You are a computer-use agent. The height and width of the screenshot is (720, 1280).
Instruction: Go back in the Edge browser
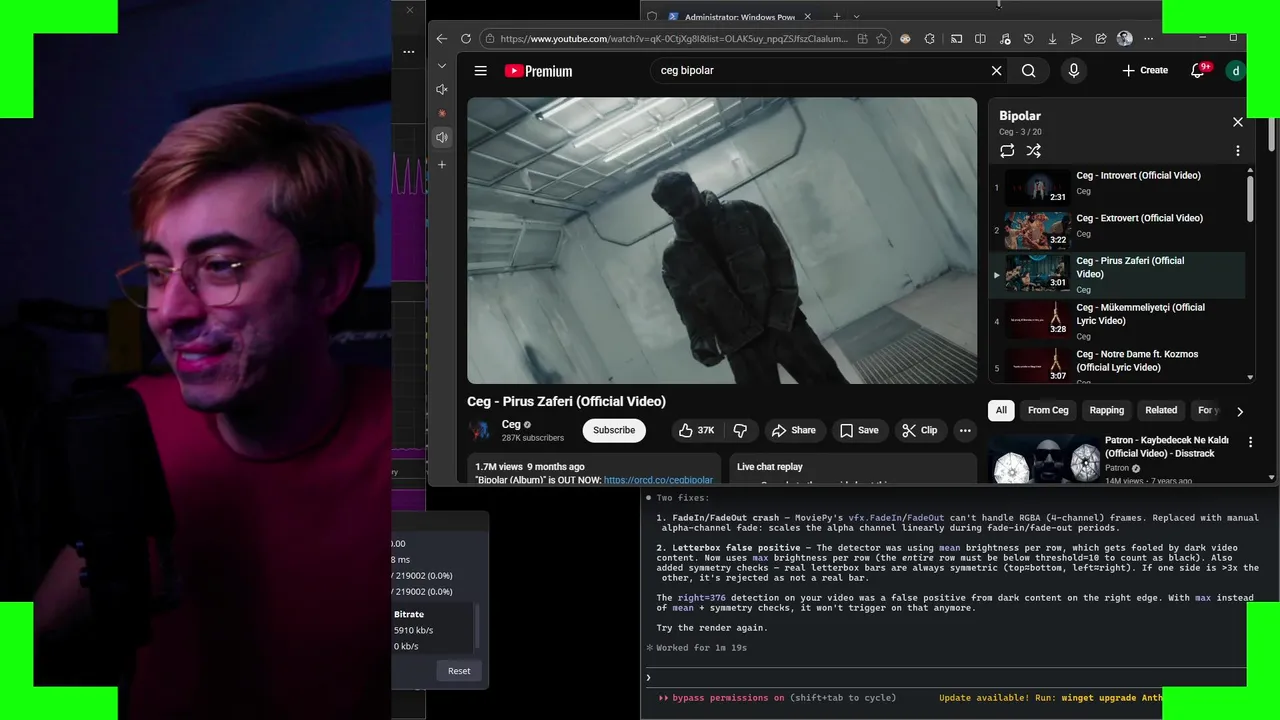442,39
